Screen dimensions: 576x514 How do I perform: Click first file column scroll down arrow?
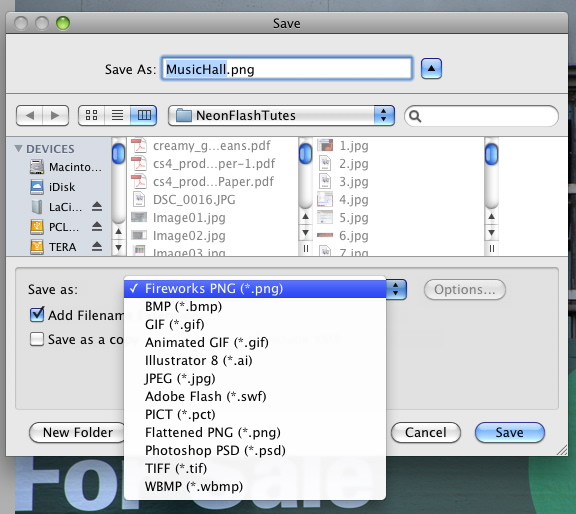pos(305,233)
